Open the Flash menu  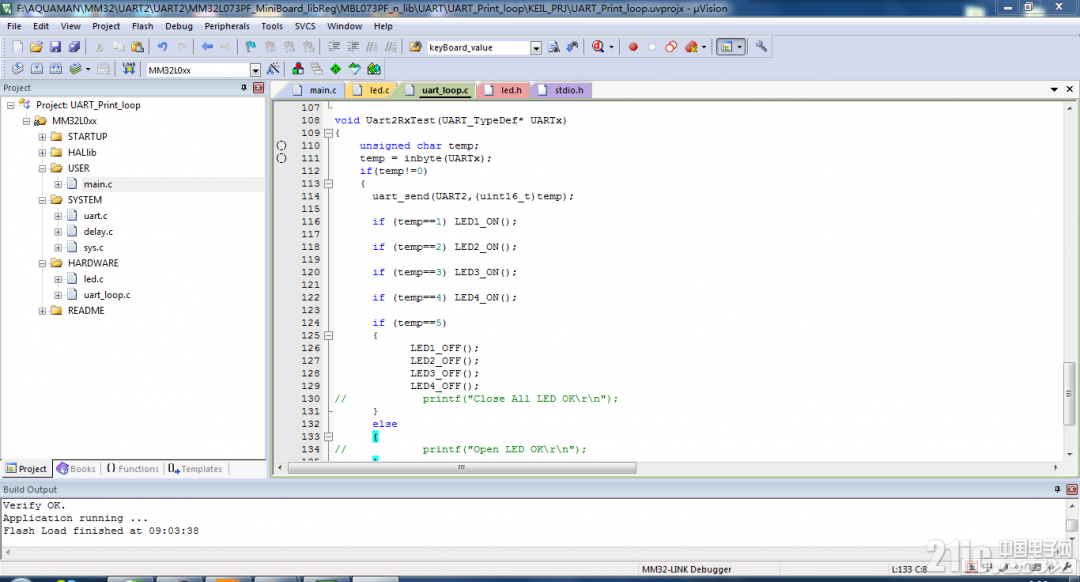(x=143, y=26)
